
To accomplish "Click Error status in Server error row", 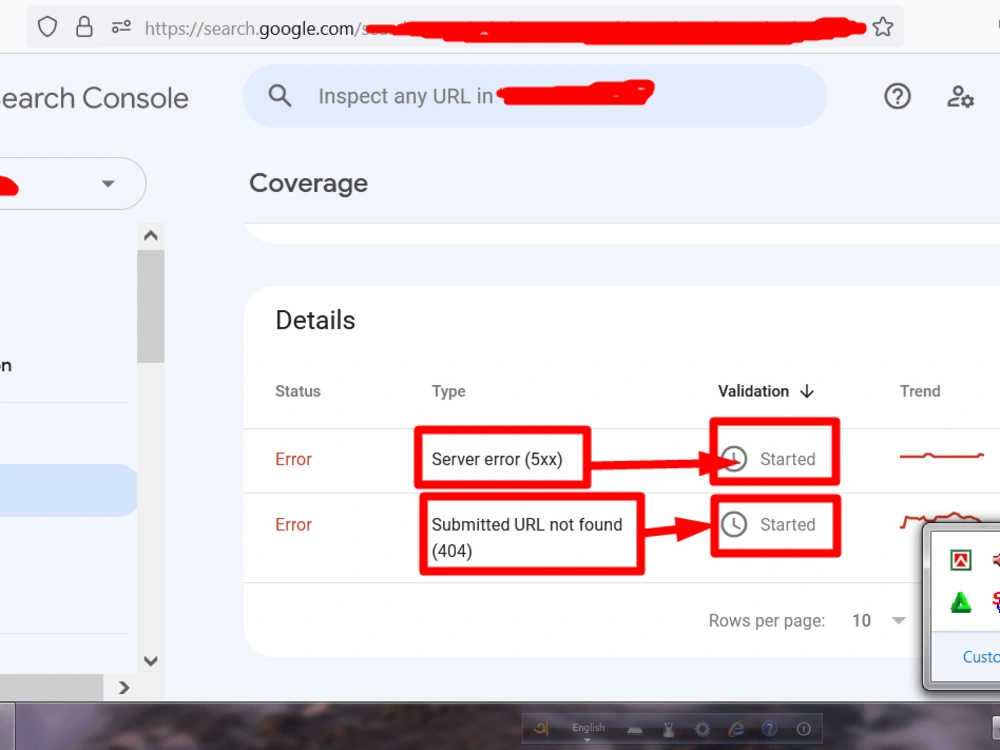I will (x=293, y=459).
